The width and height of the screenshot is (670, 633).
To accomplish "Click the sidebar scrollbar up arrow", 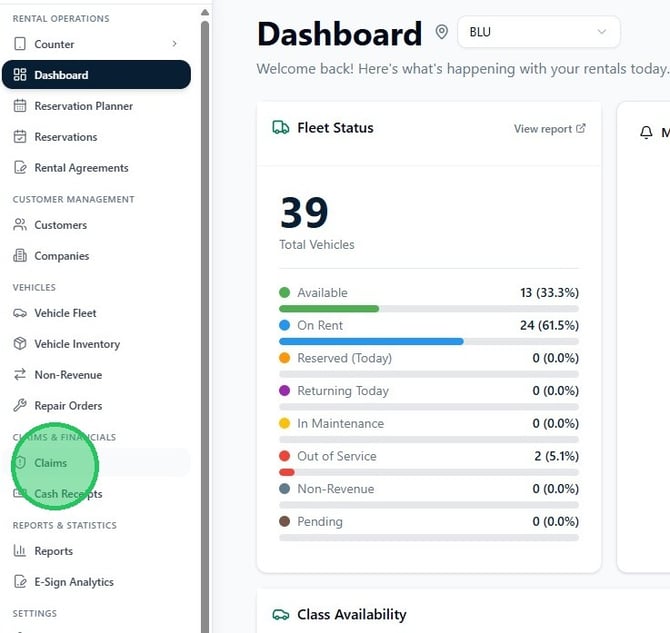I will point(205,12).
